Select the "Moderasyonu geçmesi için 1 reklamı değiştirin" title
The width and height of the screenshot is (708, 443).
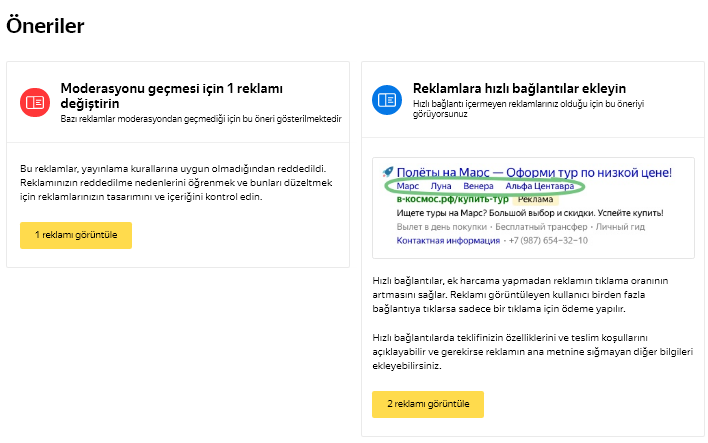coord(165,95)
